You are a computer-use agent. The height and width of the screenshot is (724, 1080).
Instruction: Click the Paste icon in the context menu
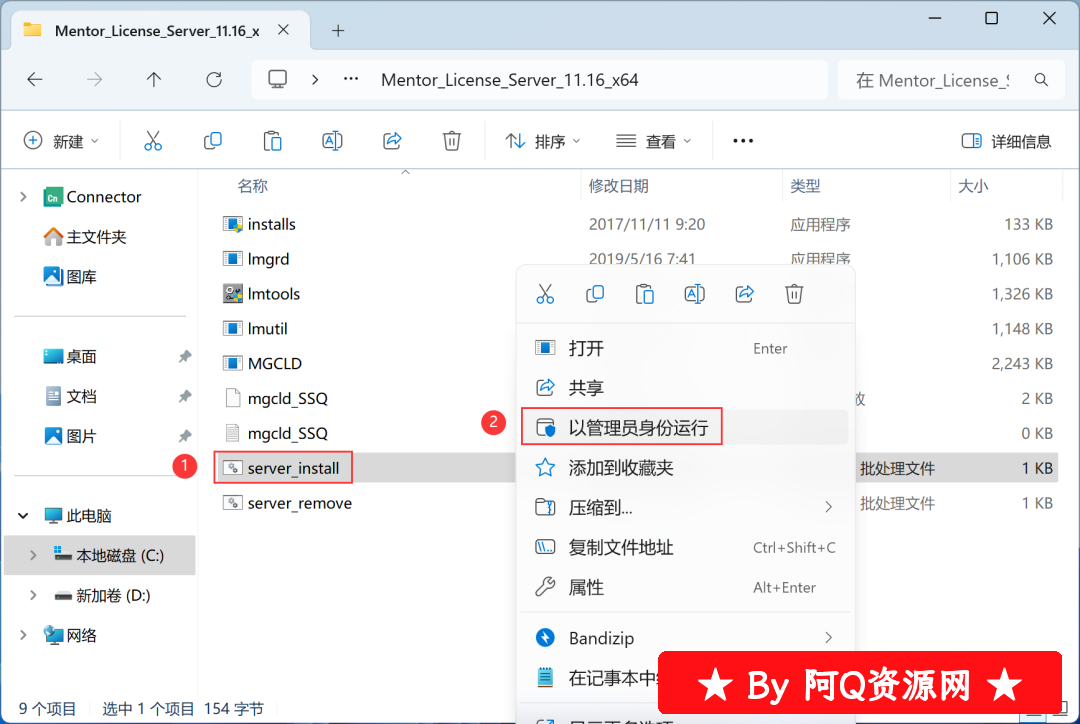[x=645, y=294]
